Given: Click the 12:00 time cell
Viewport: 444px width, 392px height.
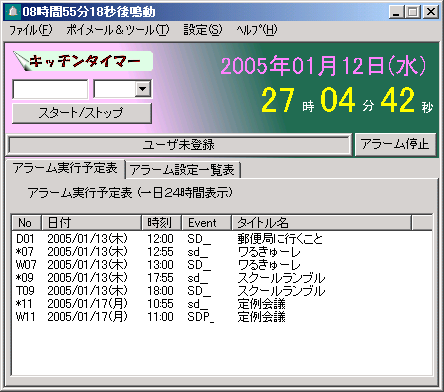Looking at the screenshot, I should click(x=160, y=239).
